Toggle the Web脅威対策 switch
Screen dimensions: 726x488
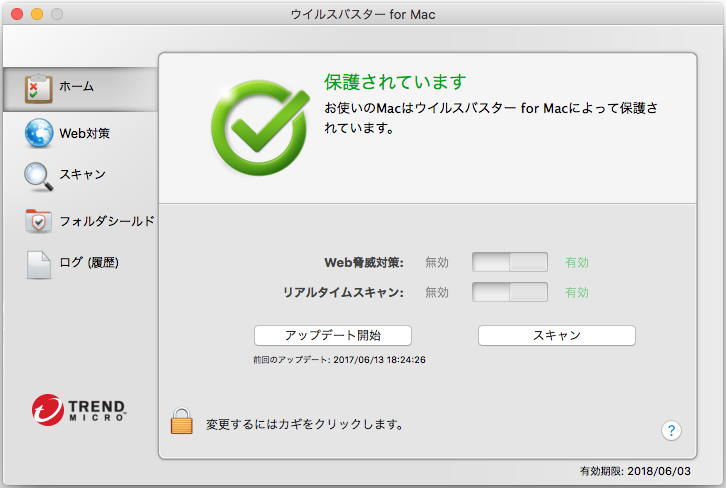click(x=510, y=262)
